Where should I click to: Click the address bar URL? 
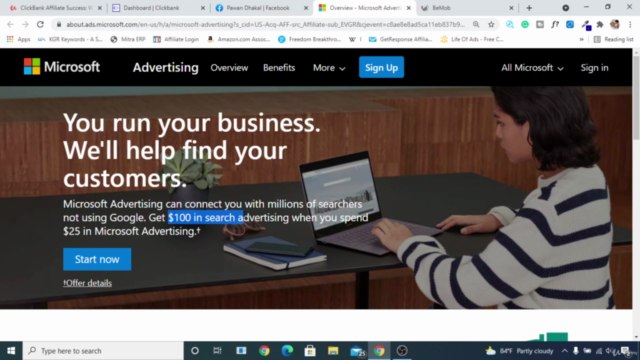(x=265, y=24)
